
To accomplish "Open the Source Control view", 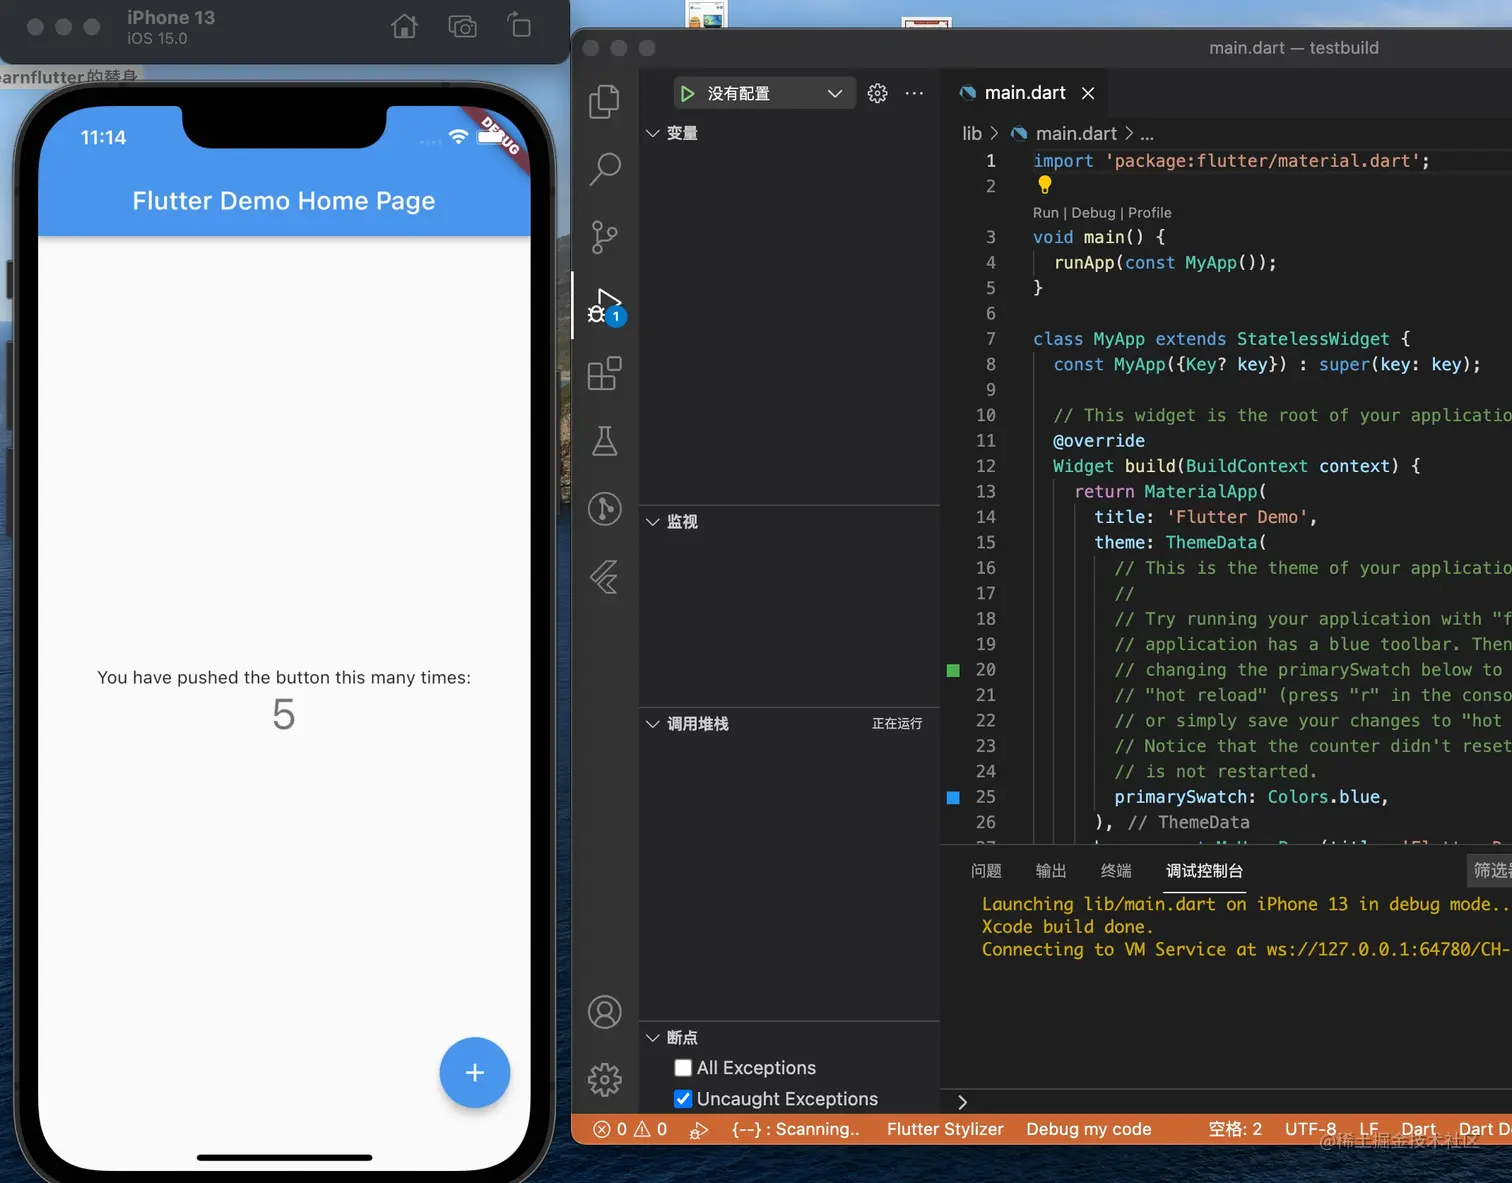I will pos(604,237).
